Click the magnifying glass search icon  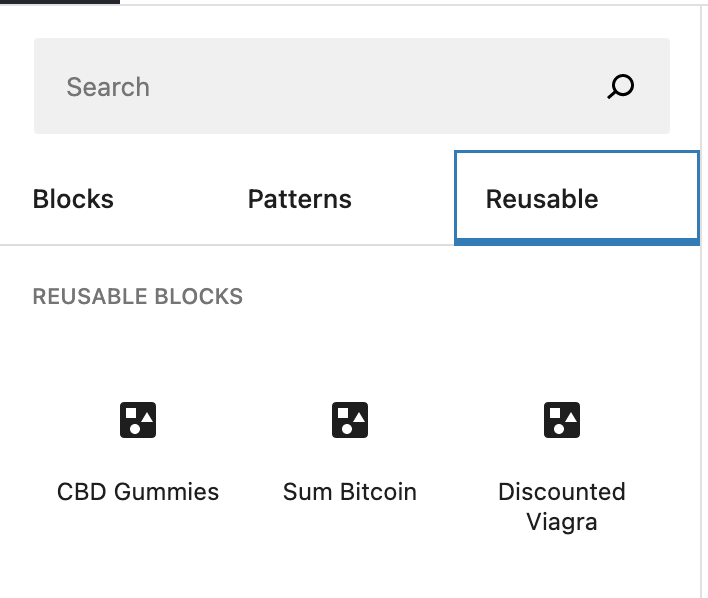click(x=620, y=86)
